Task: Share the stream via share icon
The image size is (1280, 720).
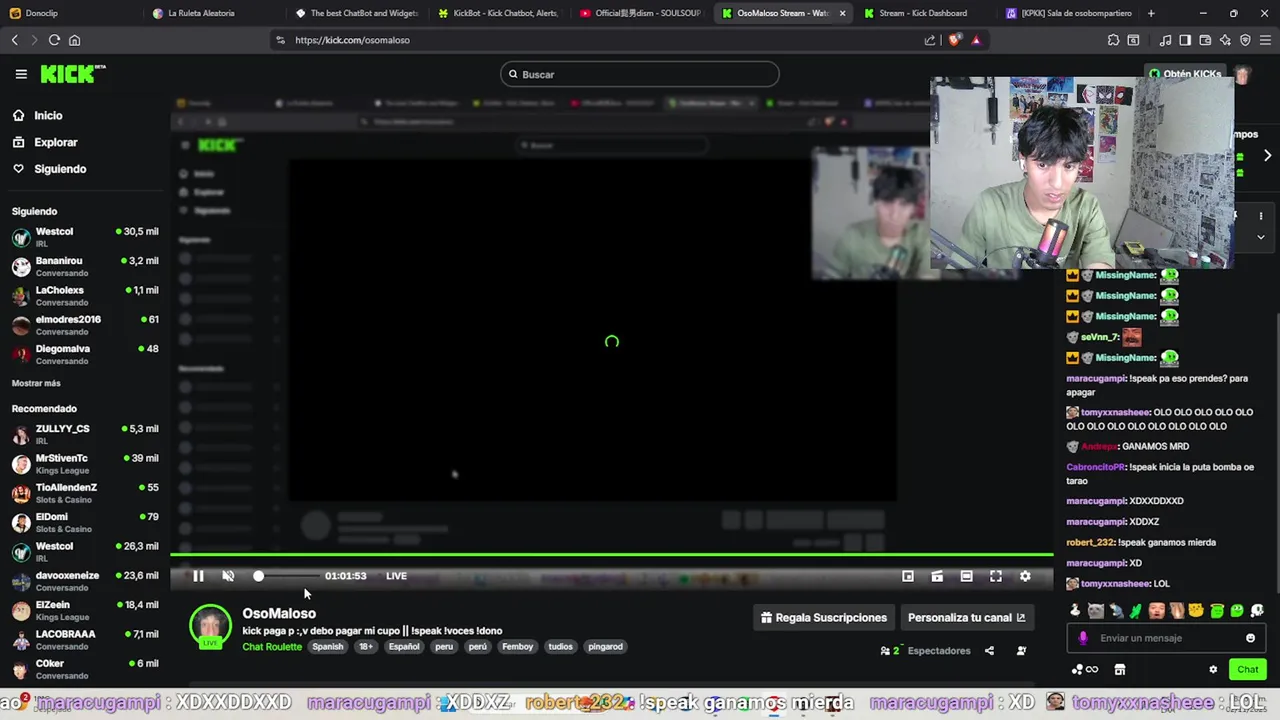Action: [x=989, y=651]
